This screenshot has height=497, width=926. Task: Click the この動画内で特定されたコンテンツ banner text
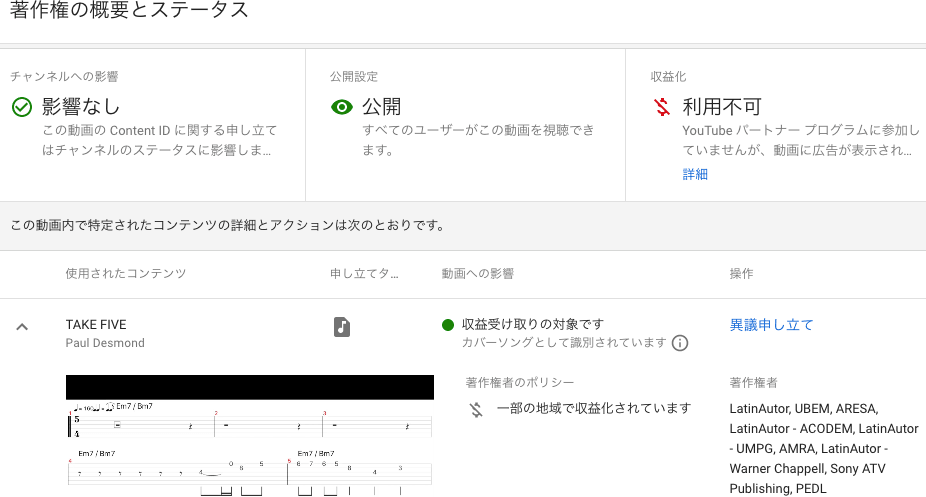tap(227, 225)
